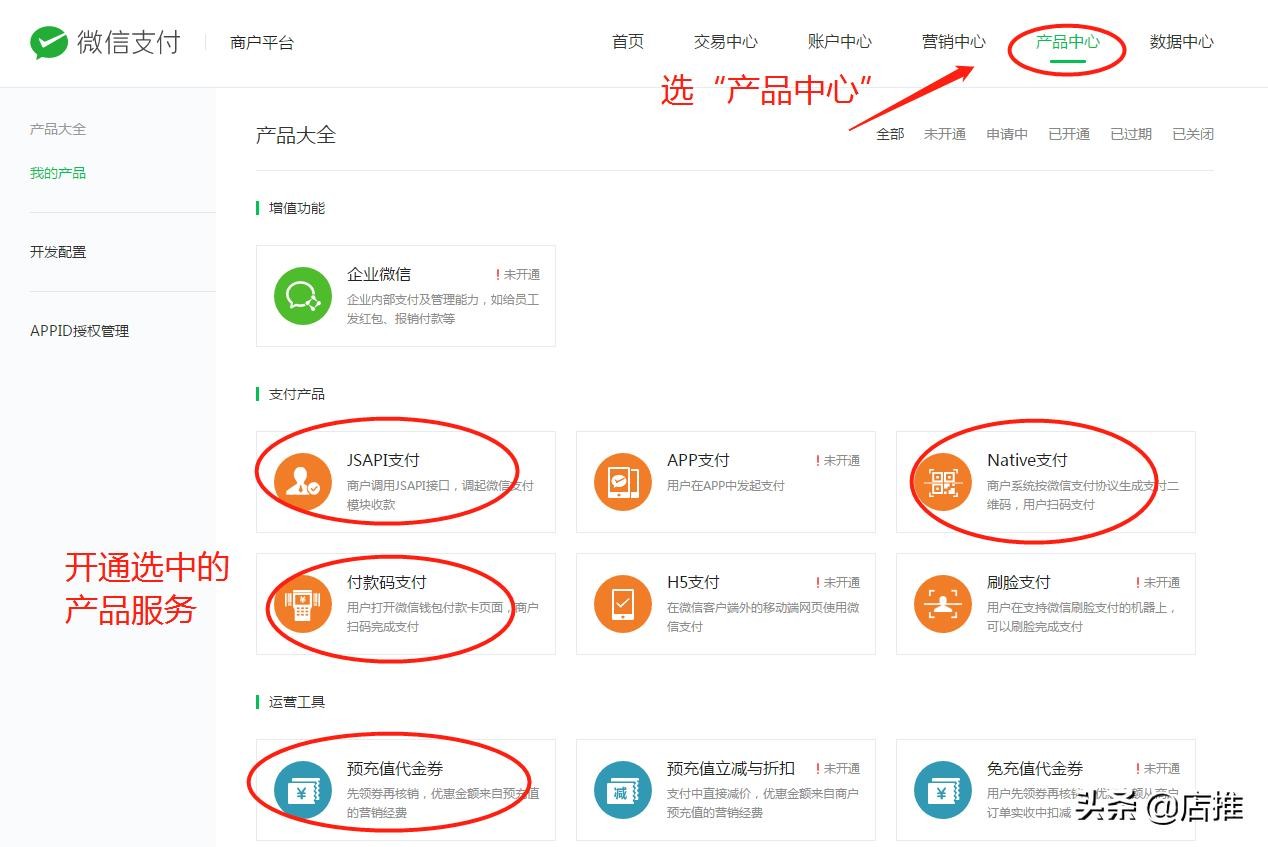
Task: Switch to 账户中心 menu
Action: pos(839,42)
